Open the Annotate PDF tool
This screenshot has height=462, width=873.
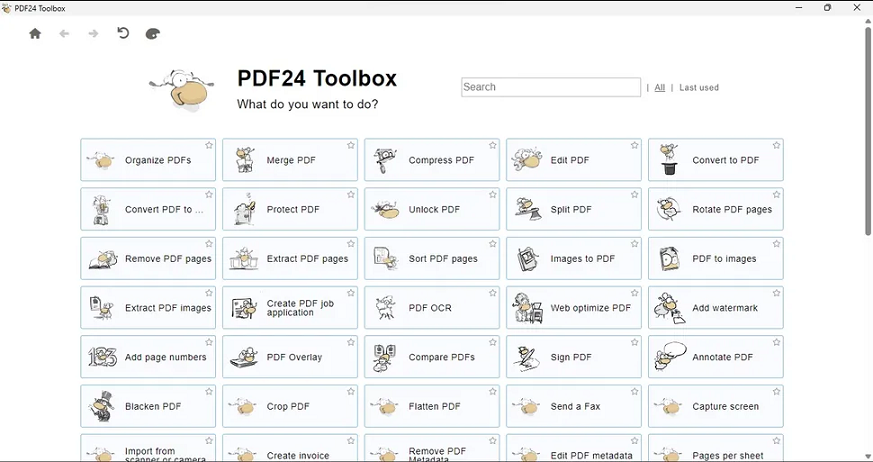(x=716, y=357)
